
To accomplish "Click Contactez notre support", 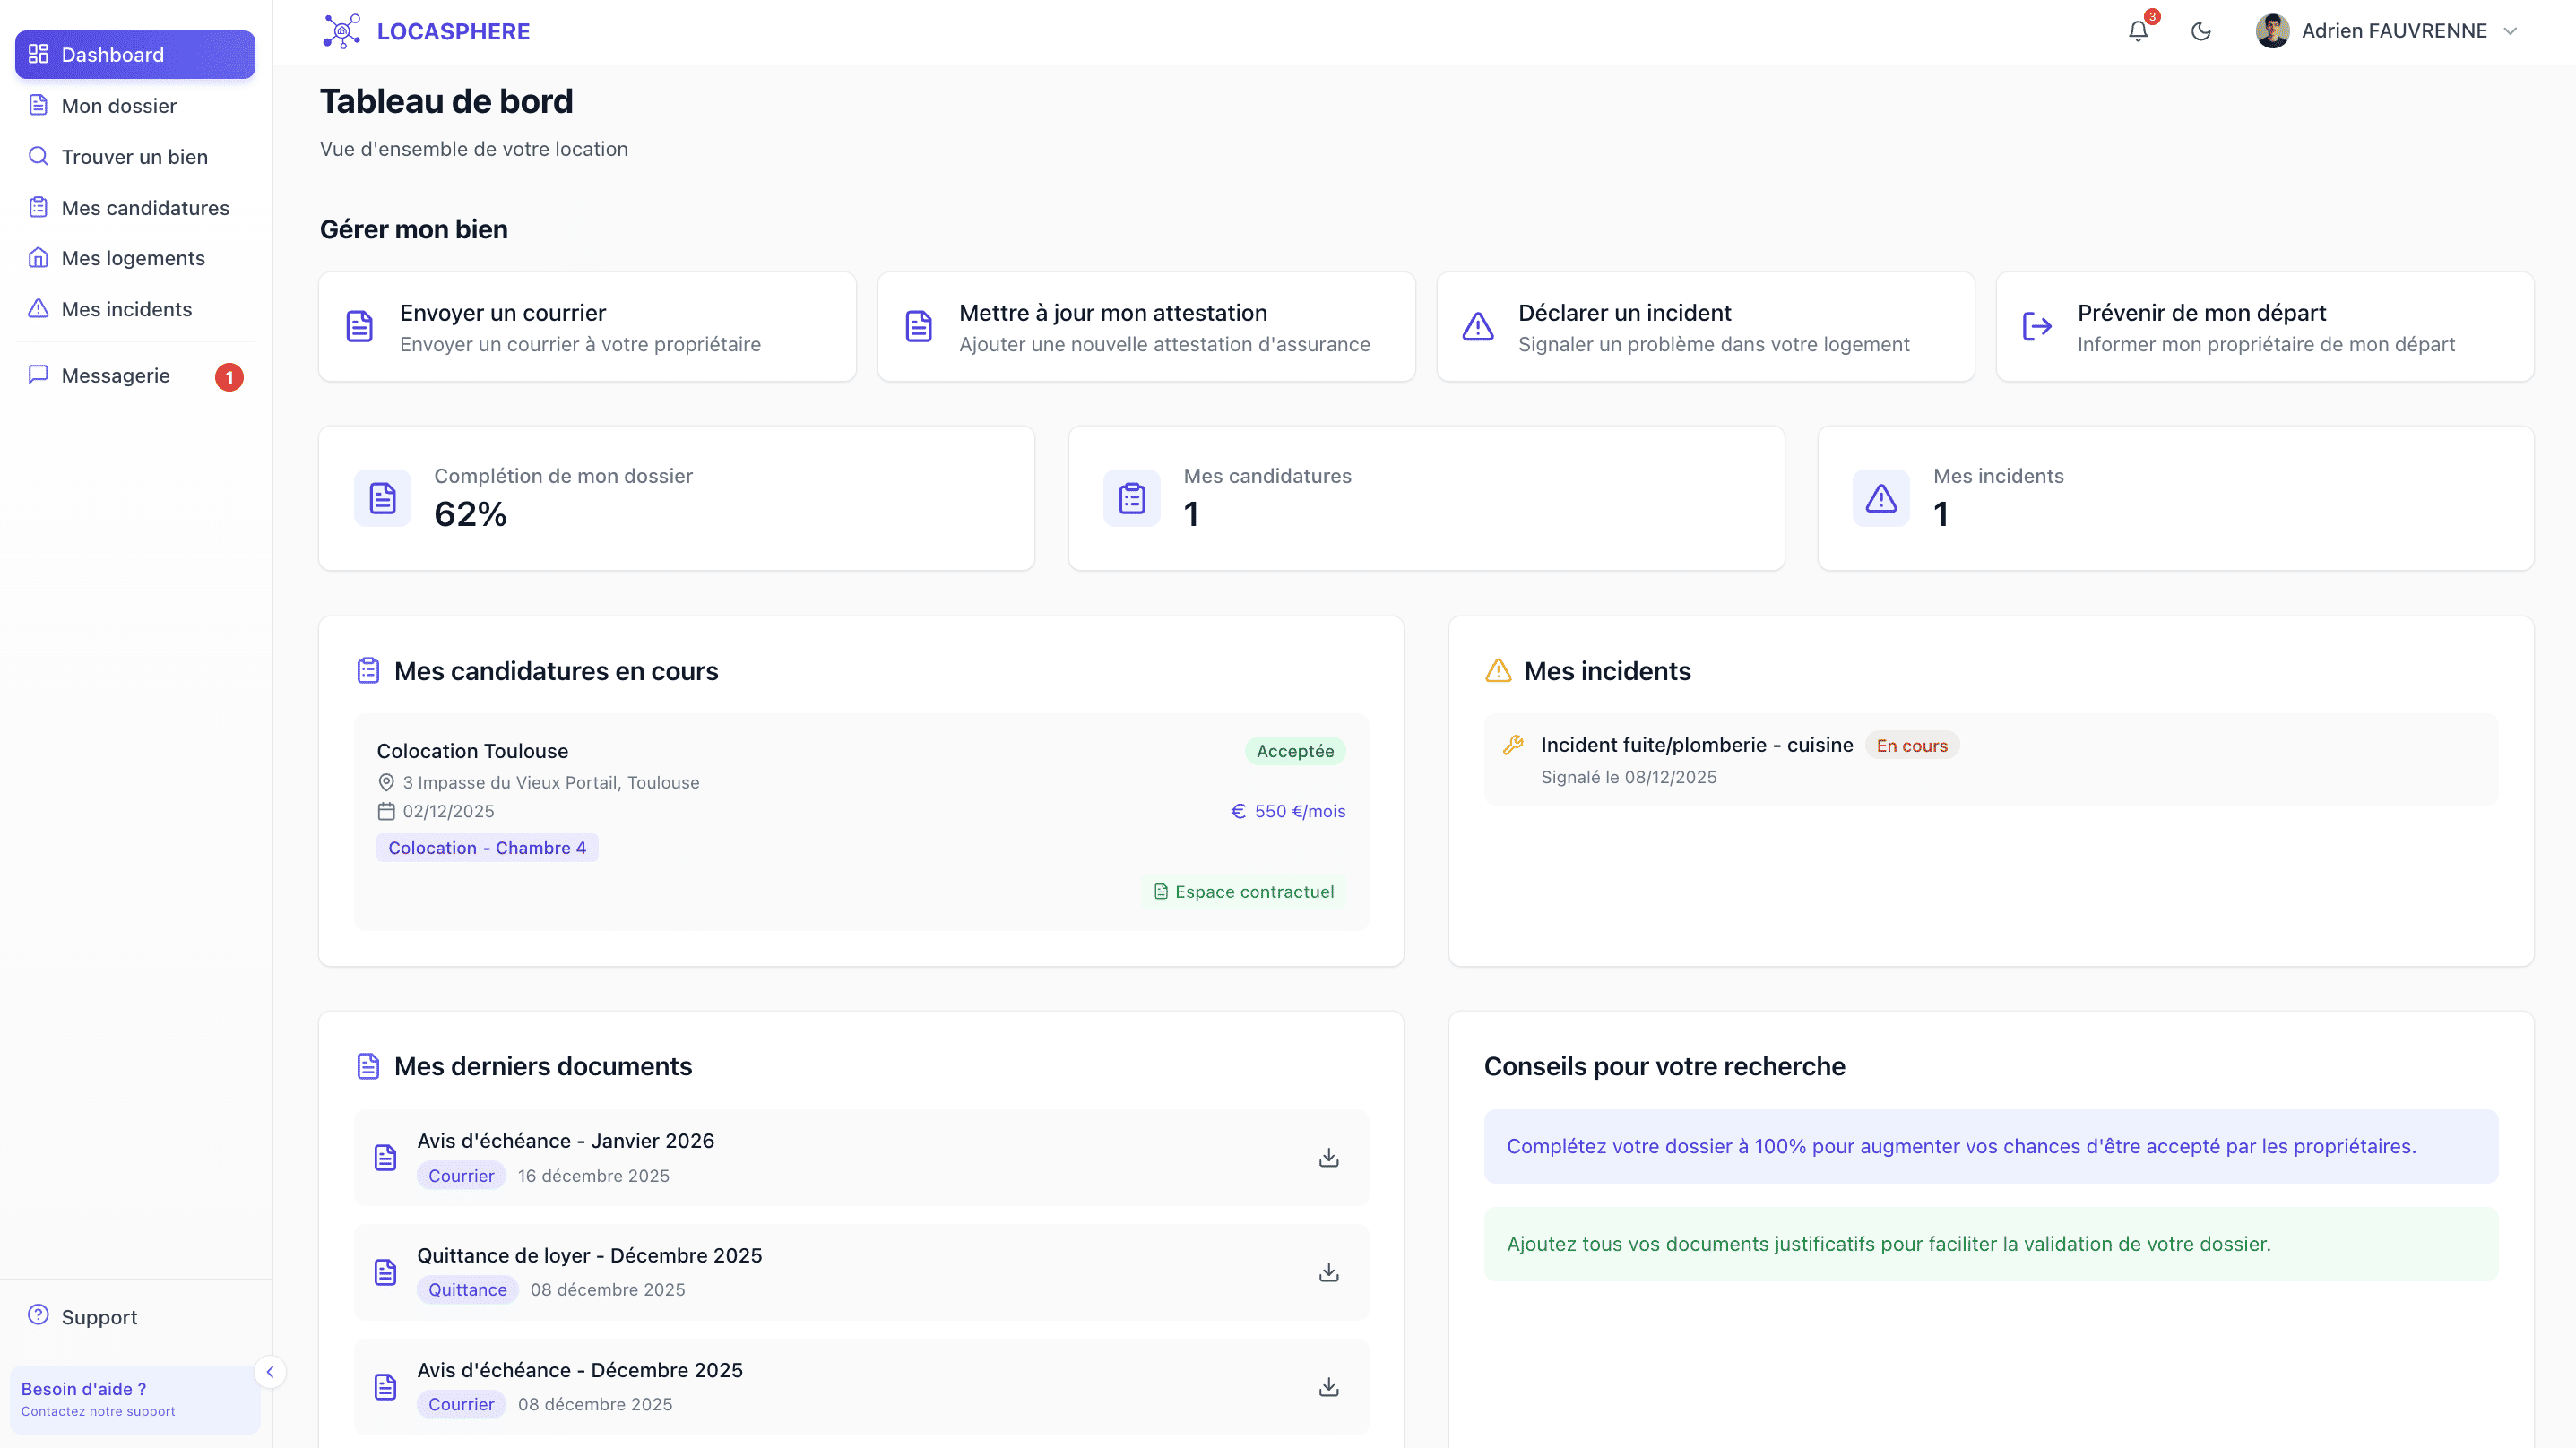I will (99, 1411).
